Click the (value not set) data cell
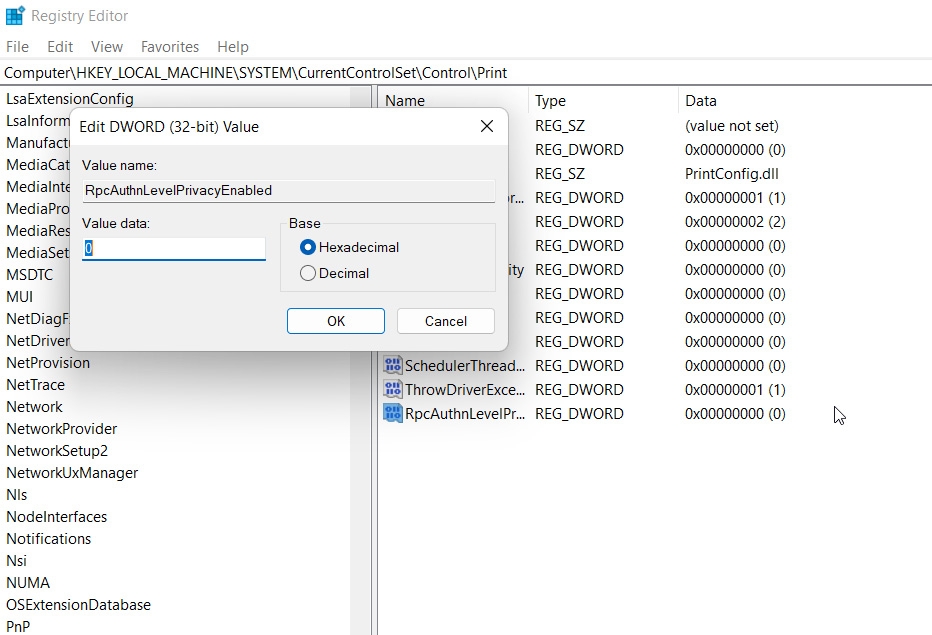Screen dimensions: 932x635 (732, 126)
